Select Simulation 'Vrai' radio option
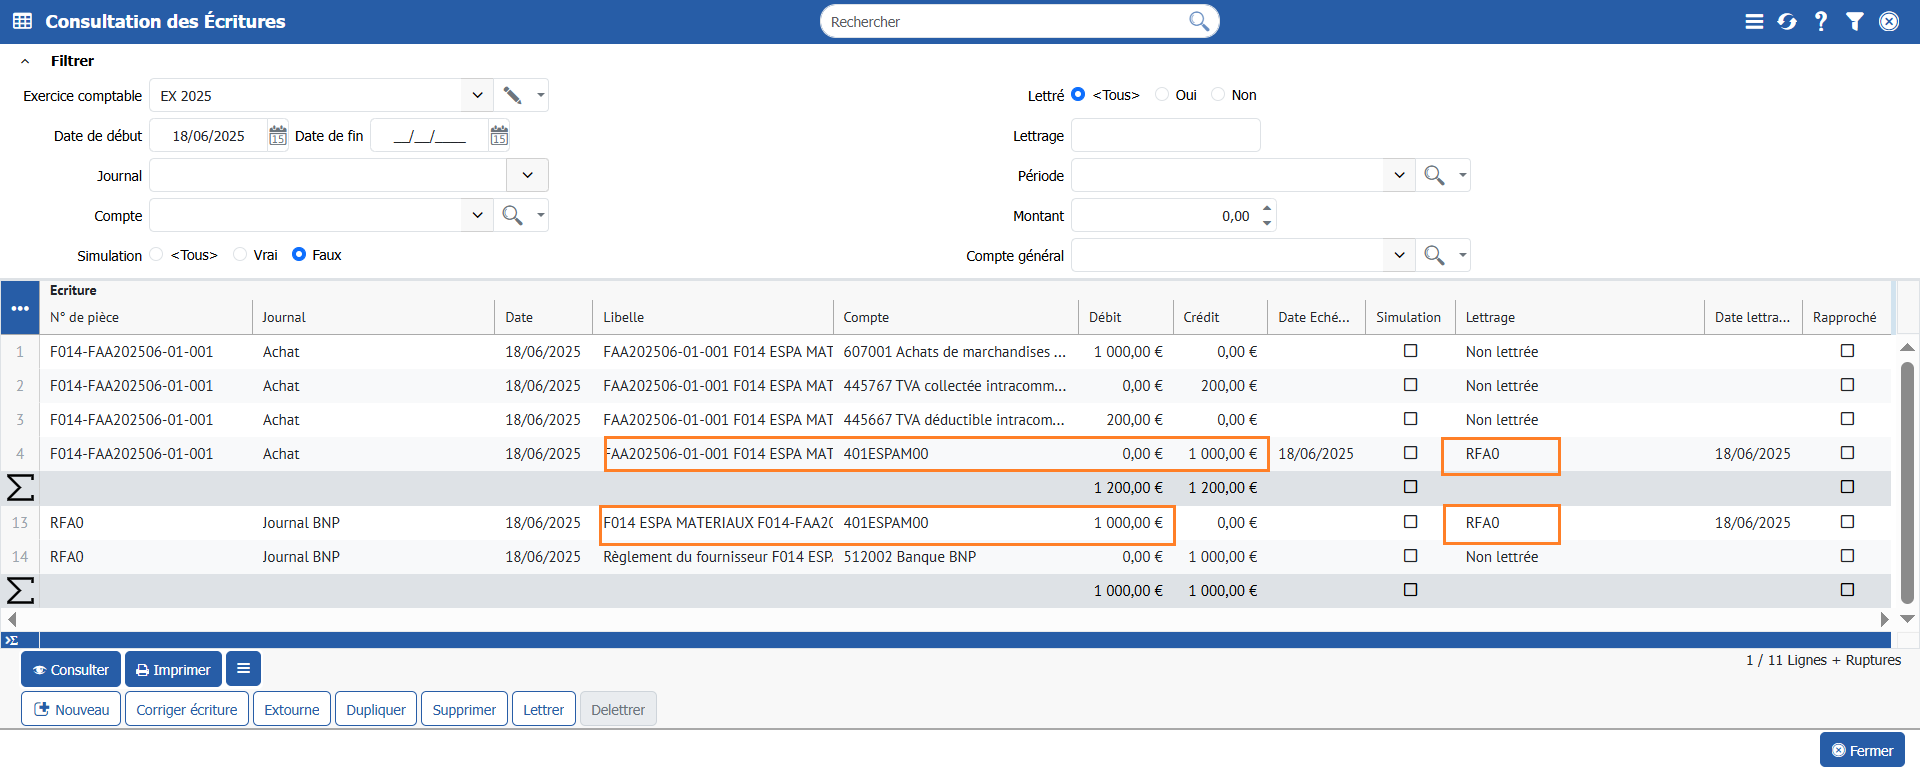 240,255
